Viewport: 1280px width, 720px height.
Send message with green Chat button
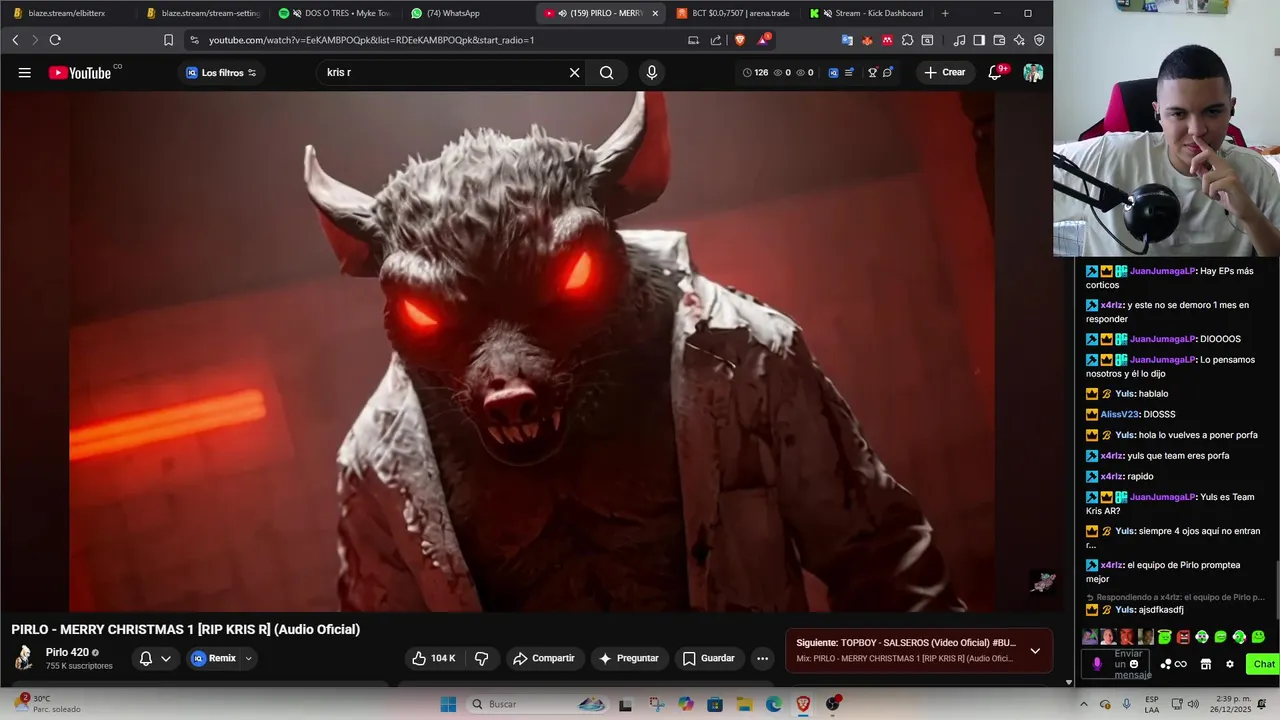1263,664
